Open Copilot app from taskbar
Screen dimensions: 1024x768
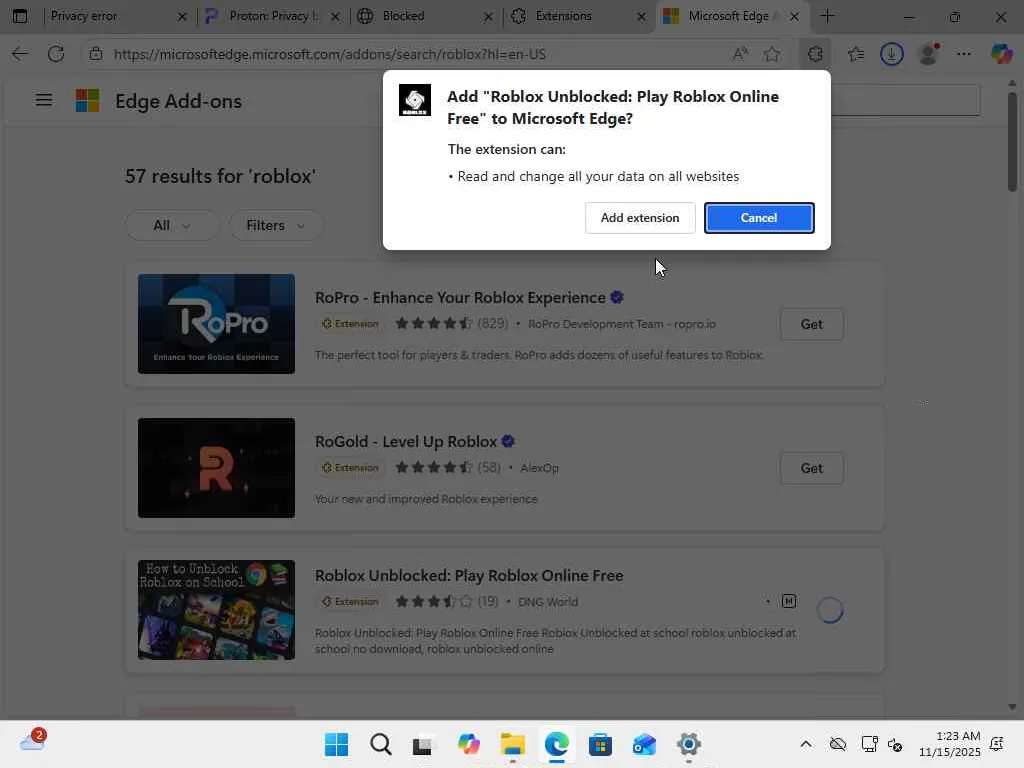(468, 744)
